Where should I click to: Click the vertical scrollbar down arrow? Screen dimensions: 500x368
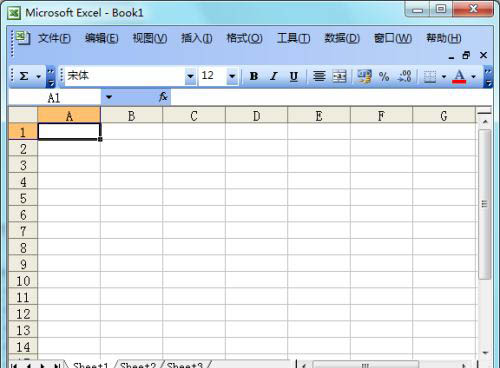click(485, 353)
